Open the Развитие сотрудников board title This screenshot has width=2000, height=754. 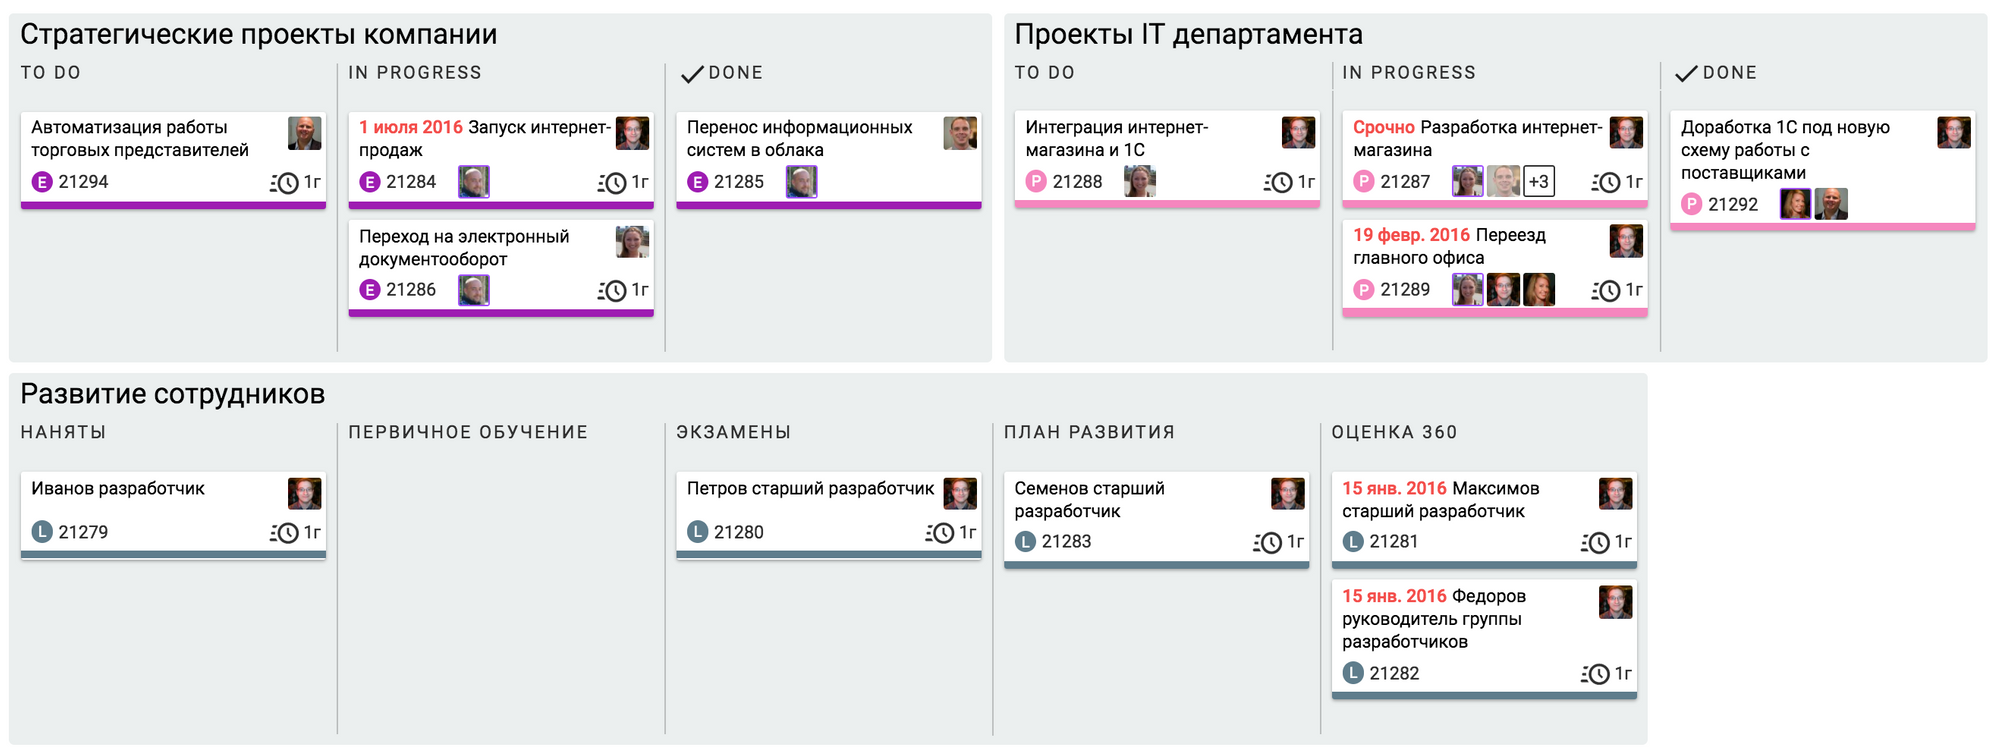pos(172,394)
